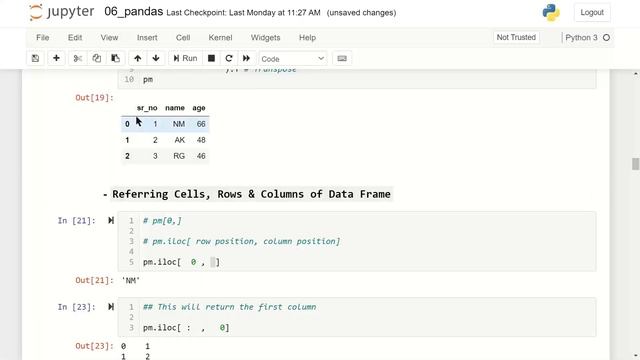640x360 pixels.
Task: Move selected cell up arrow
Action: [138, 58]
